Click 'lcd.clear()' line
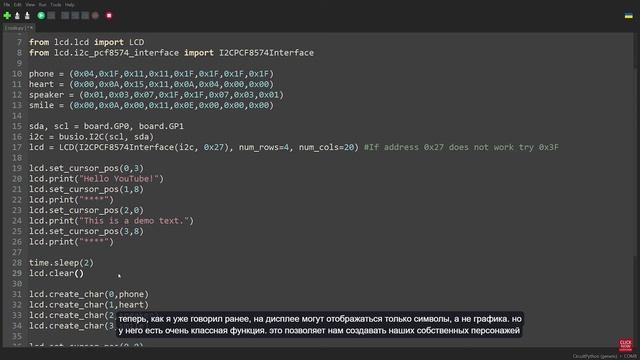The image size is (640, 360). tap(56, 273)
